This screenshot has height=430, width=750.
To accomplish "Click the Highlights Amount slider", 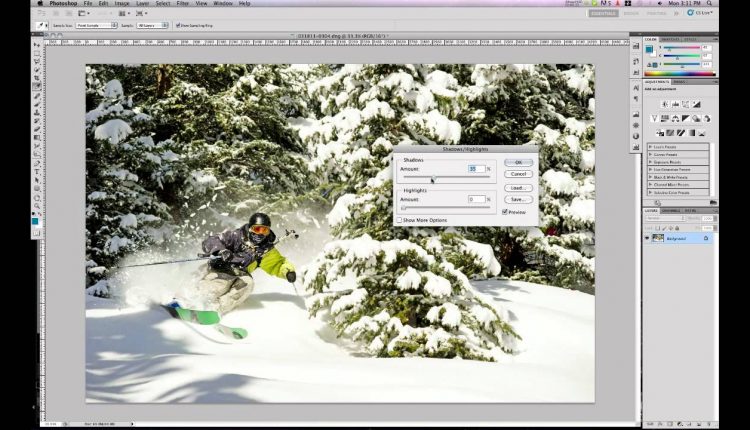I will tap(447, 208).
